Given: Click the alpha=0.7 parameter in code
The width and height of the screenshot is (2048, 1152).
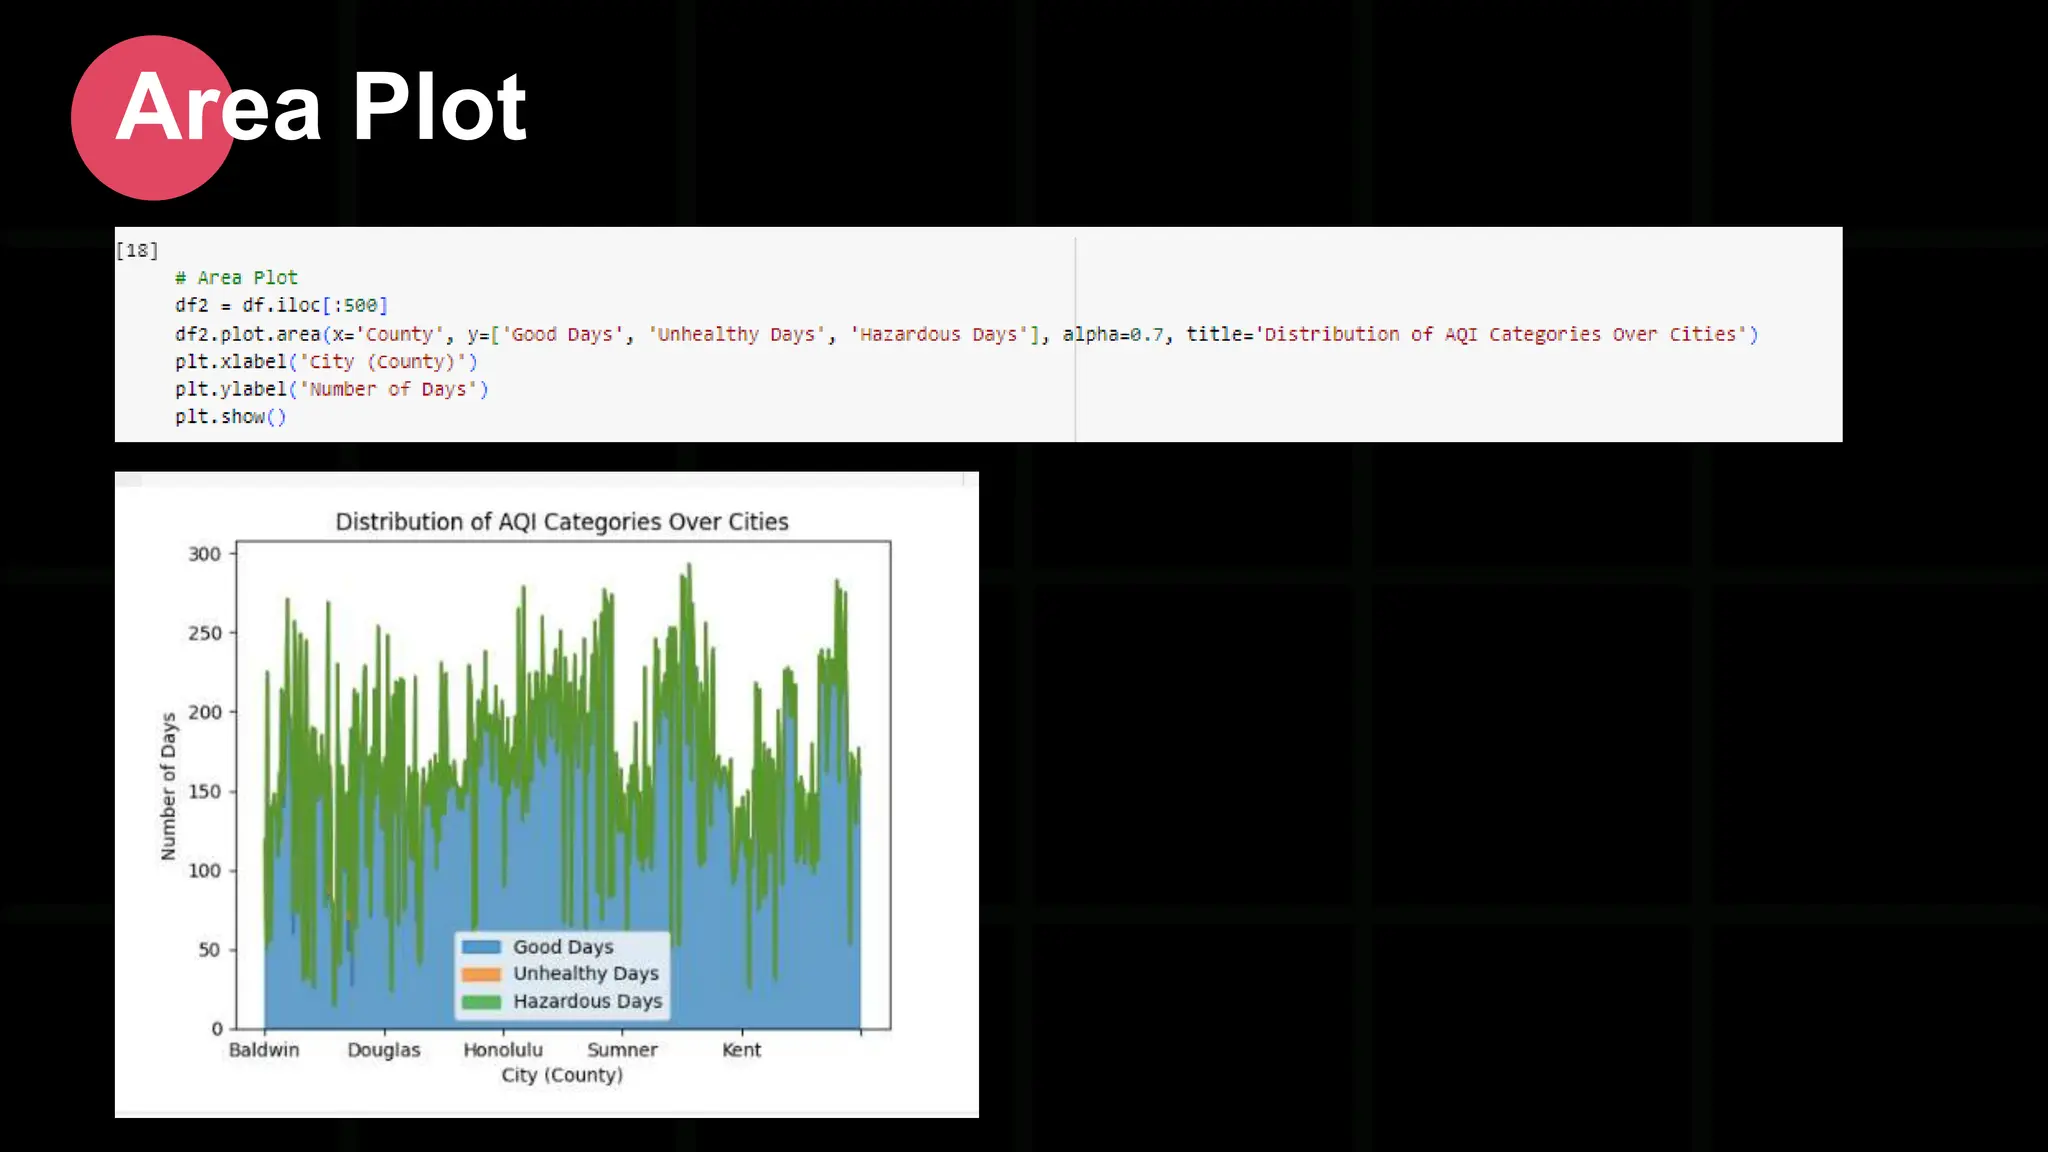Looking at the screenshot, I should 1112,334.
